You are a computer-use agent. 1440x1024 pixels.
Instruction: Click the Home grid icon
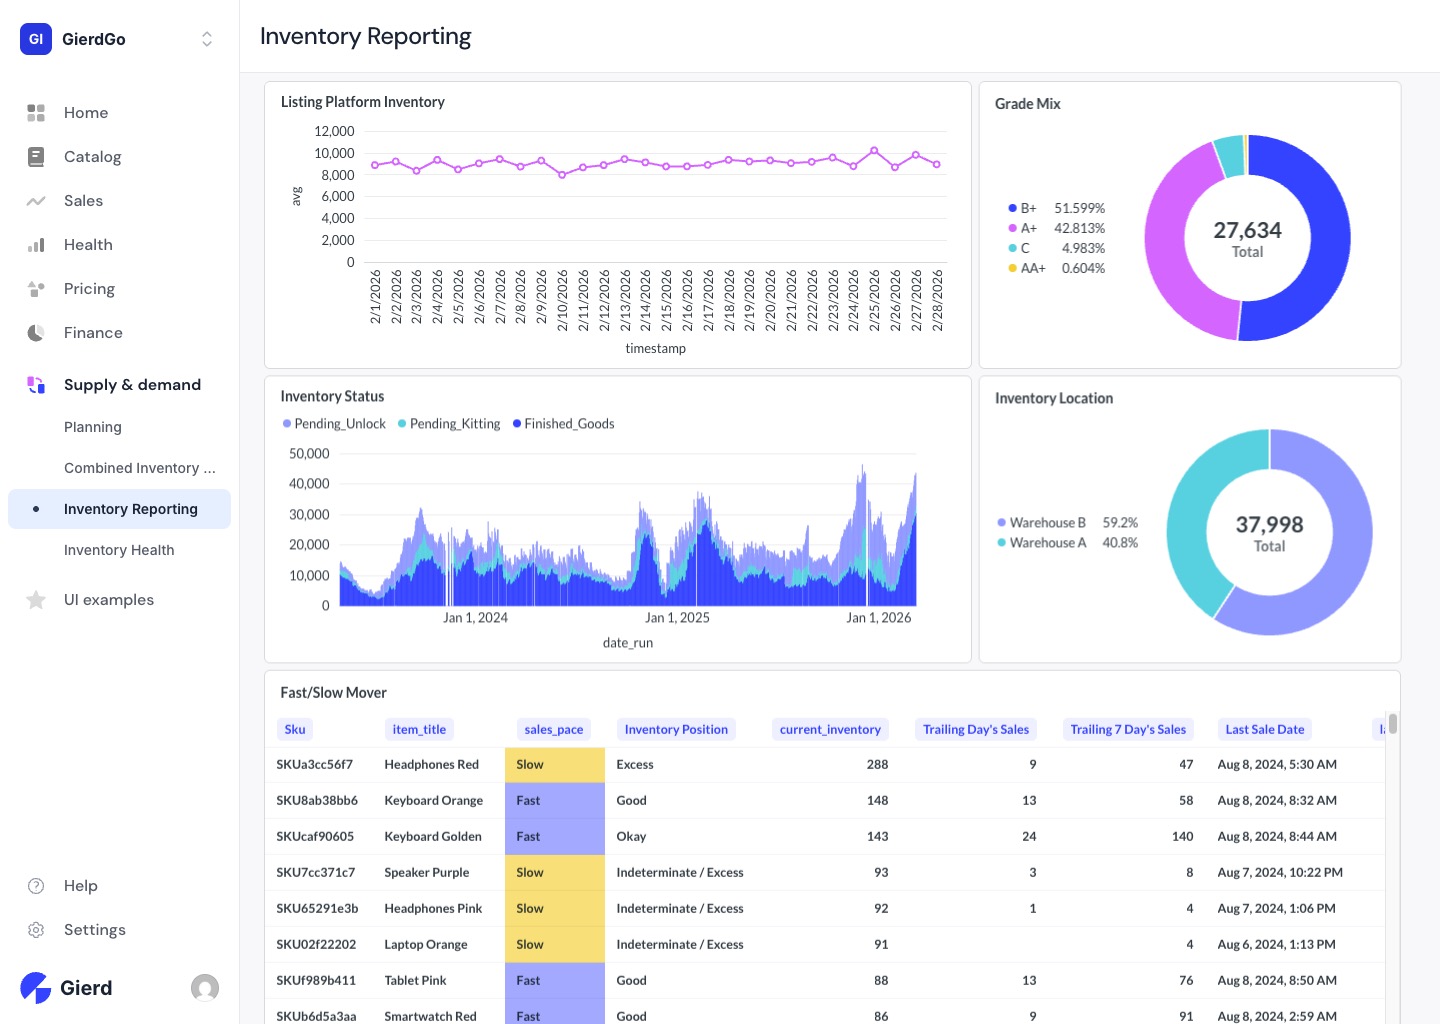coord(36,113)
